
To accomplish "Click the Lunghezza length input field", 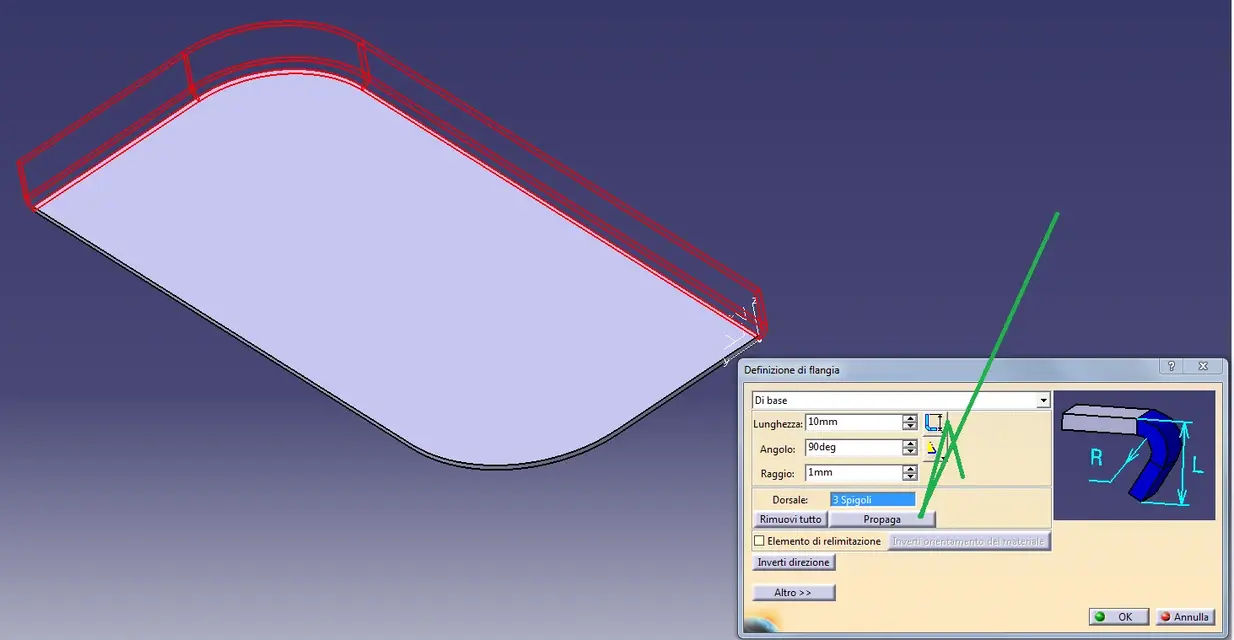I will point(853,422).
